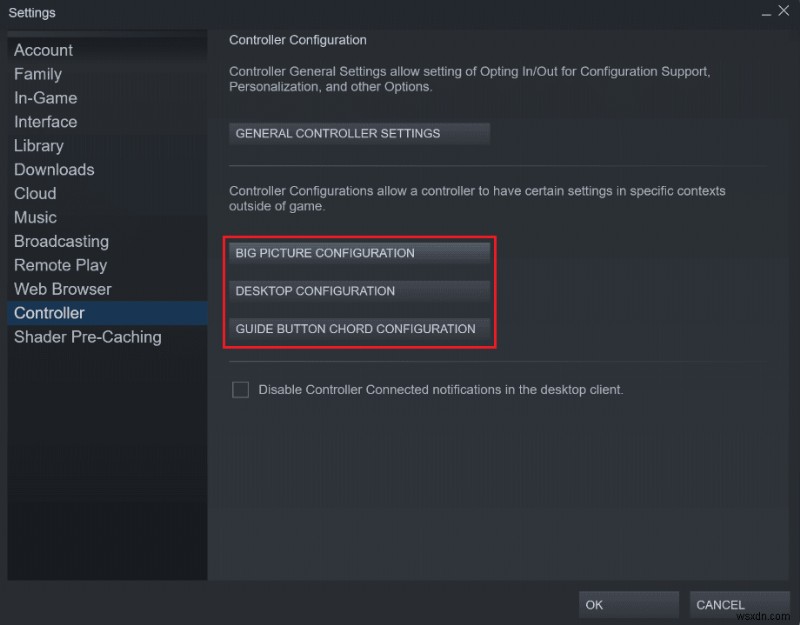Open Big Picture Configuration
800x625 pixels.
[359, 253]
